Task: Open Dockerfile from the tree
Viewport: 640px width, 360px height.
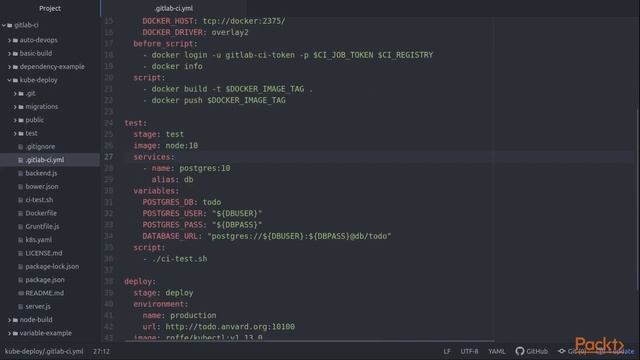Action: click(x=41, y=213)
